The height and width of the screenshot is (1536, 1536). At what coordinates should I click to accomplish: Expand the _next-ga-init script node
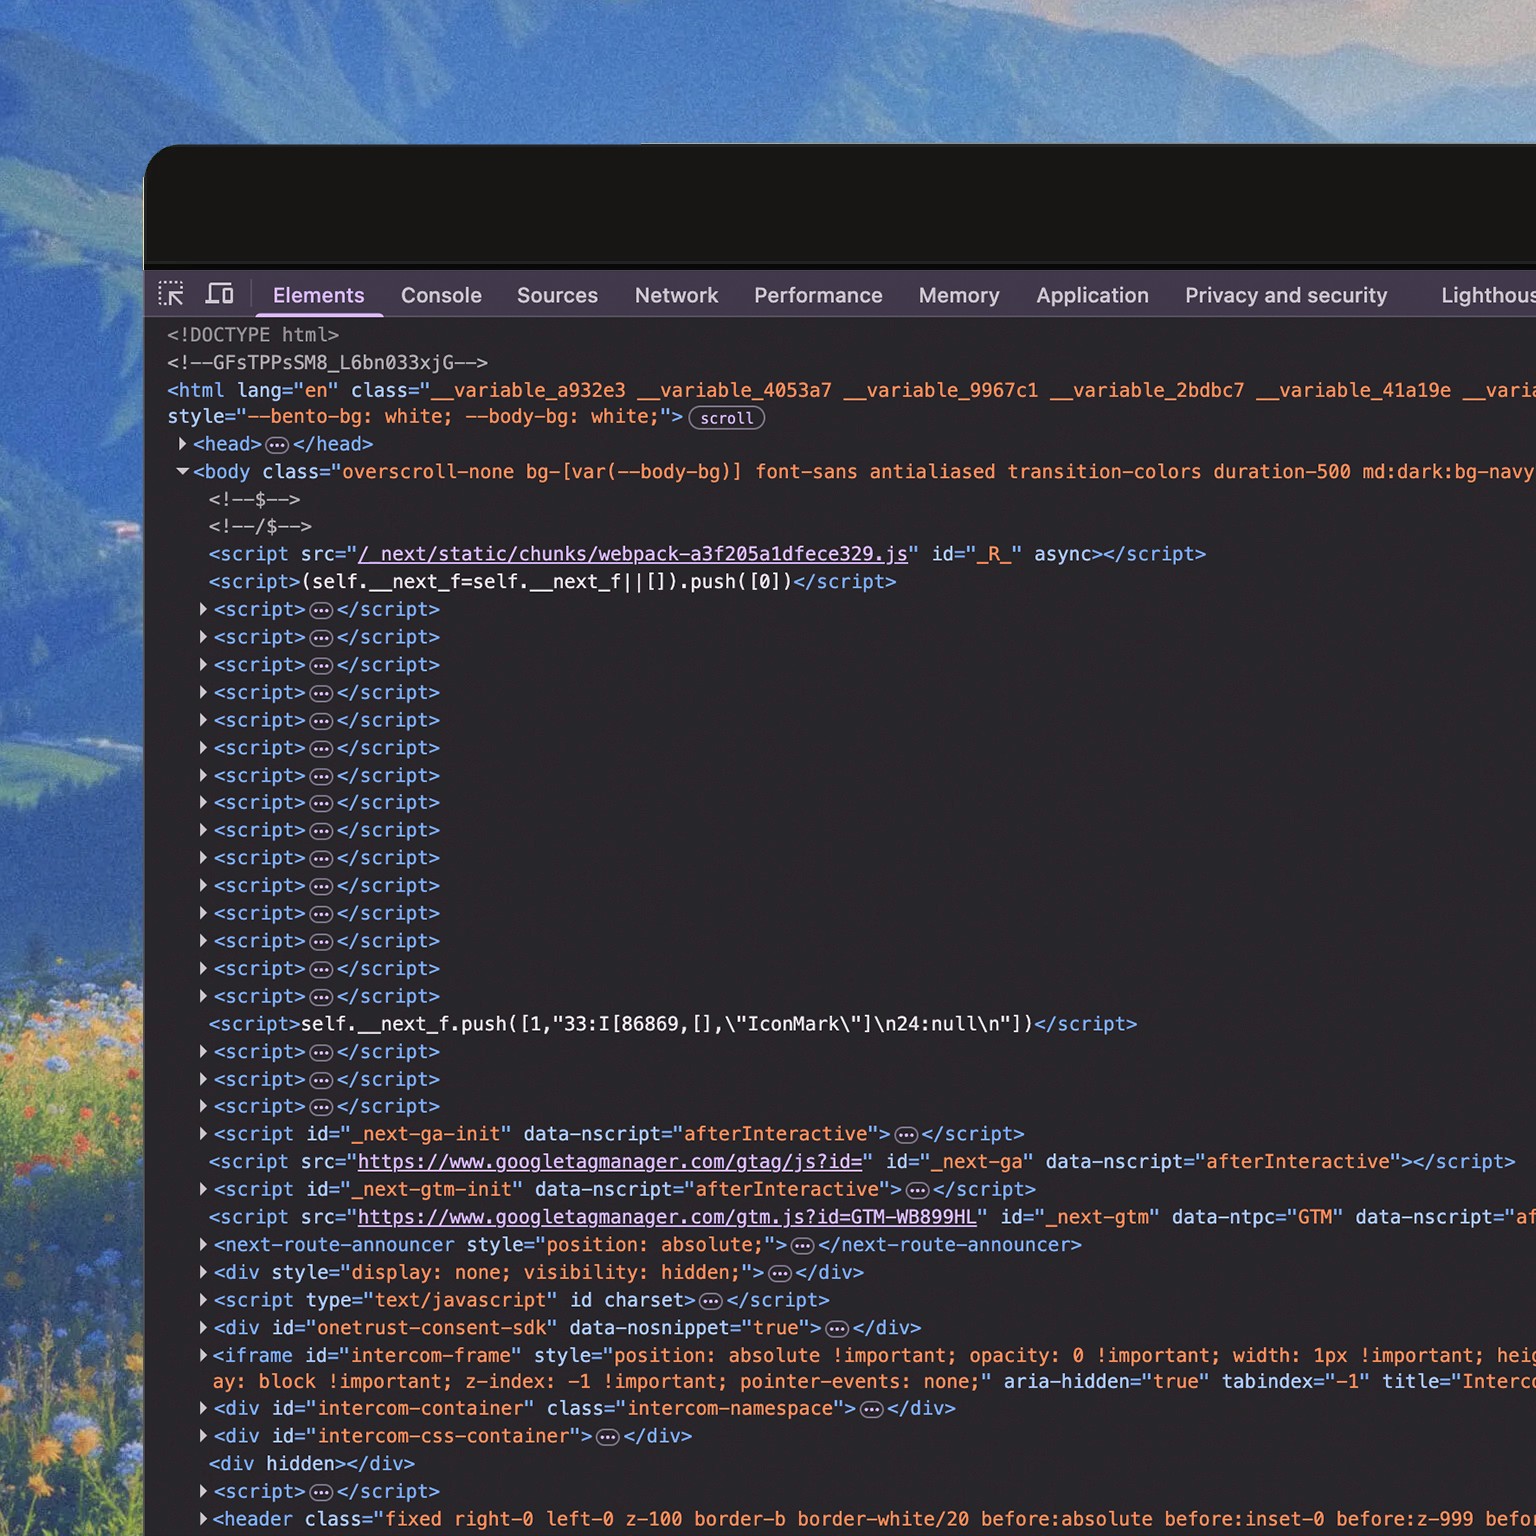203,1133
